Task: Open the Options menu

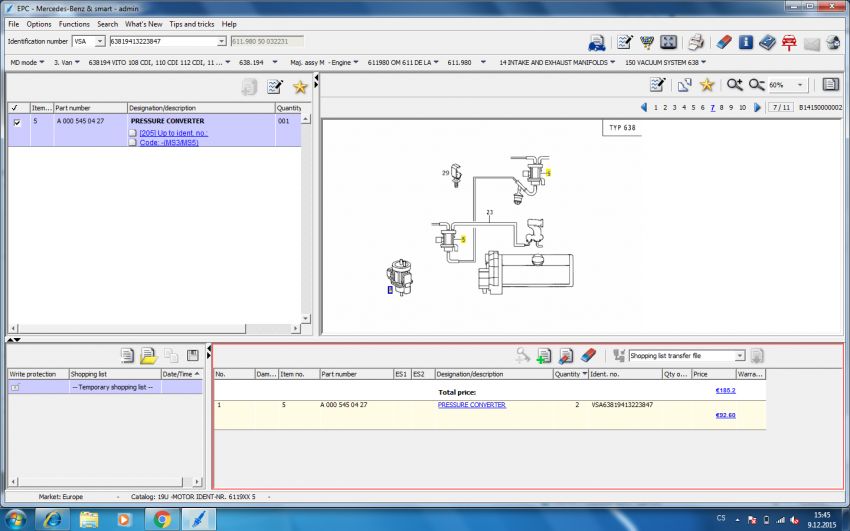Action: click(39, 24)
